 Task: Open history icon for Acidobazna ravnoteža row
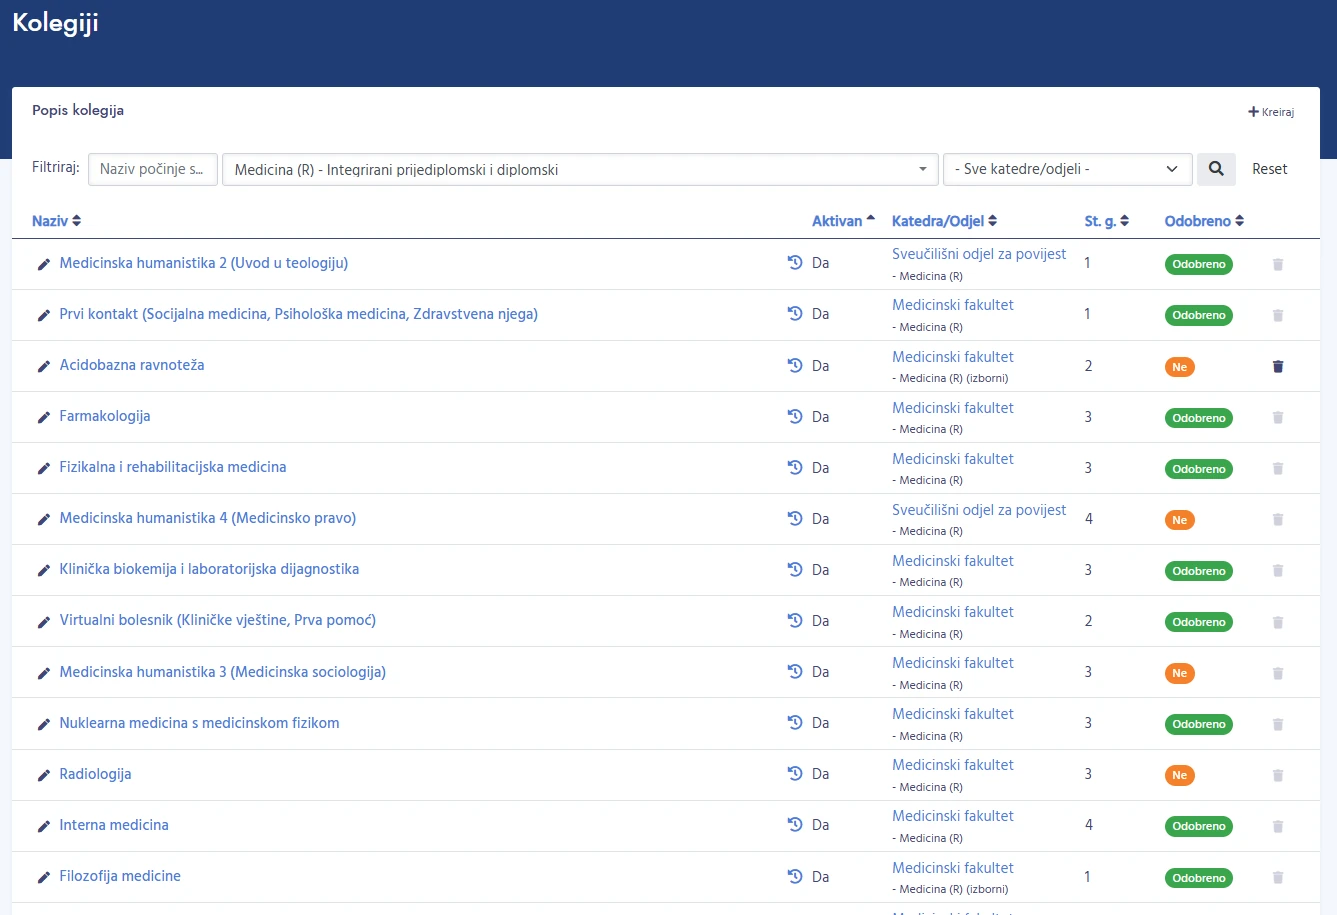[x=795, y=366]
